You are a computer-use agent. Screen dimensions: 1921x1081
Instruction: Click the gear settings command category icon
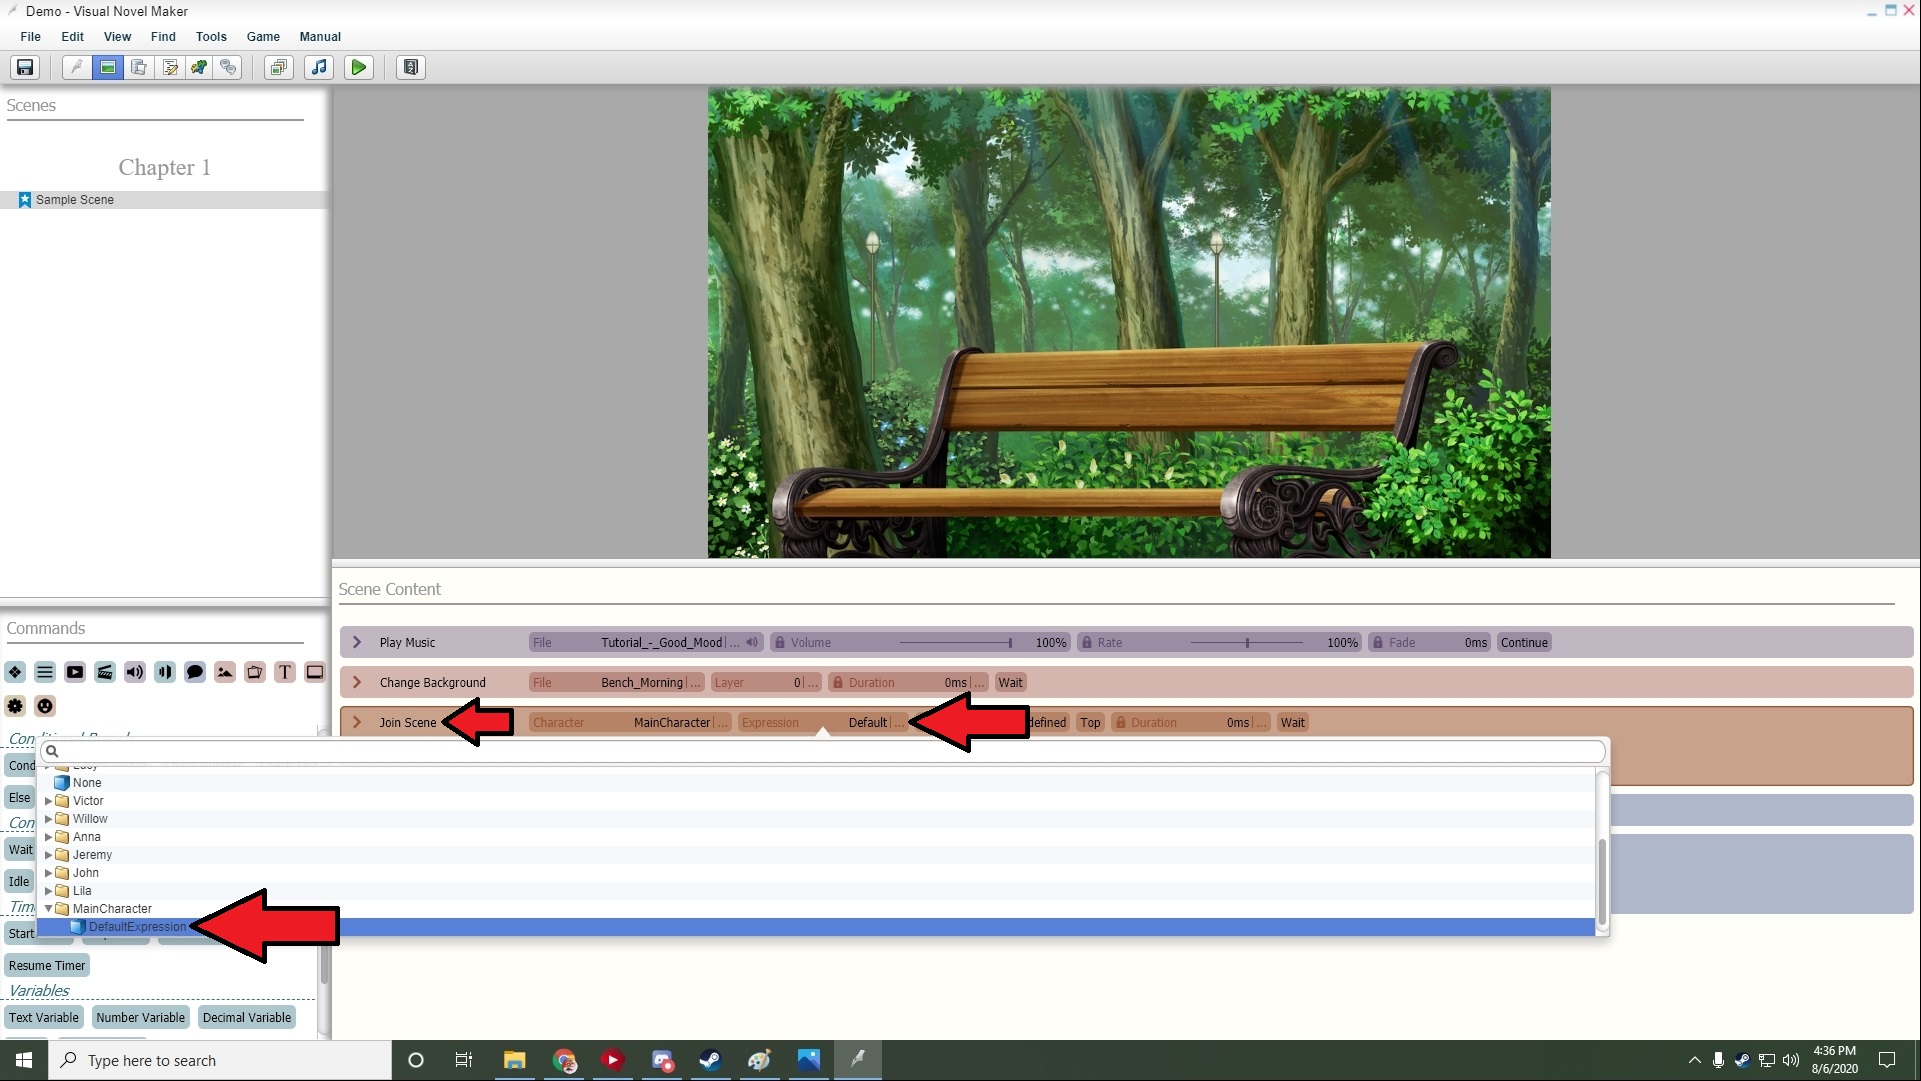coord(15,706)
